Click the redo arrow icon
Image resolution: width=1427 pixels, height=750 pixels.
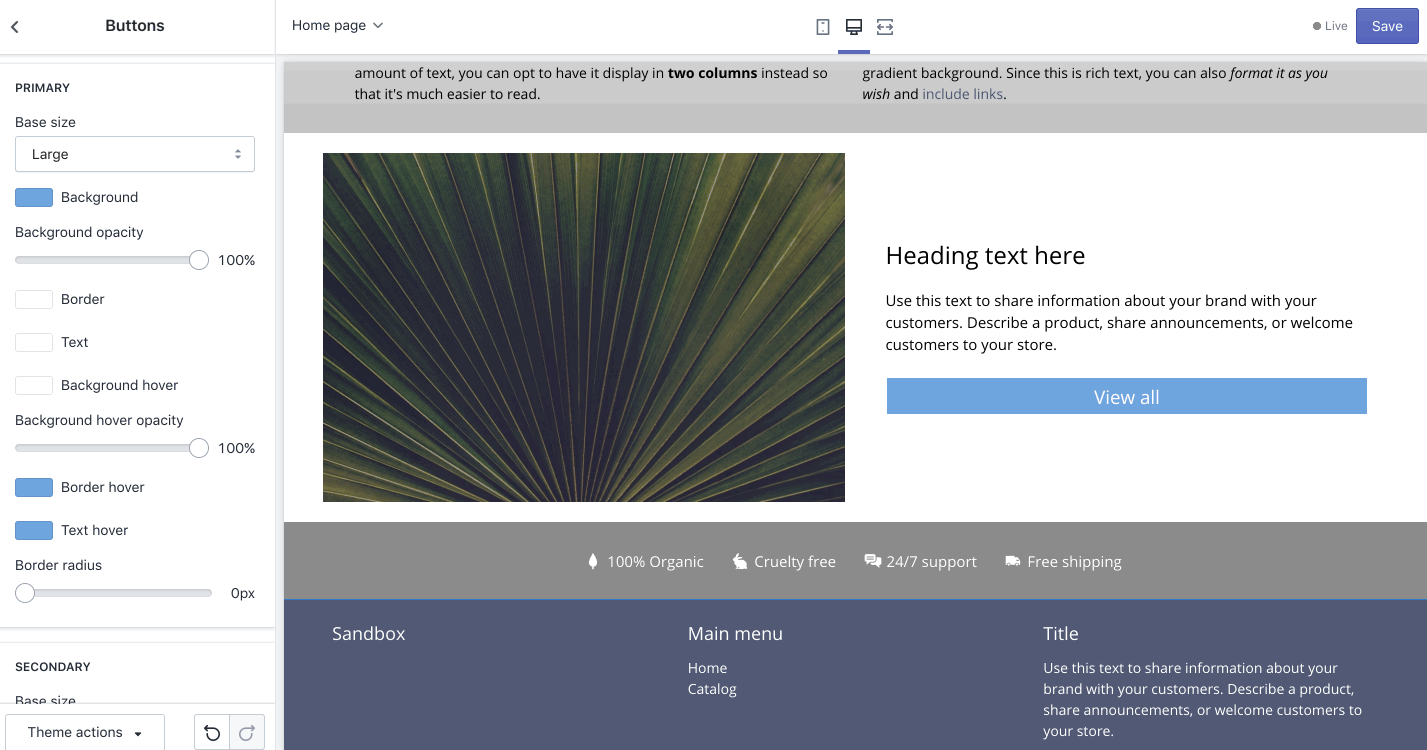click(x=247, y=733)
